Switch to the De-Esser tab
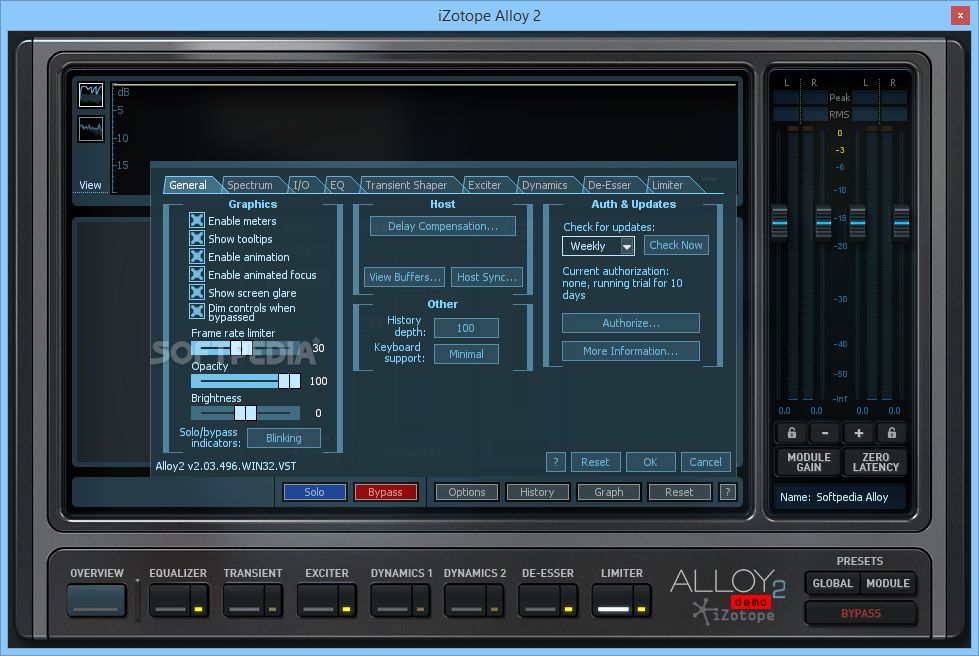979x656 pixels. pyautogui.click(x=609, y=185)
